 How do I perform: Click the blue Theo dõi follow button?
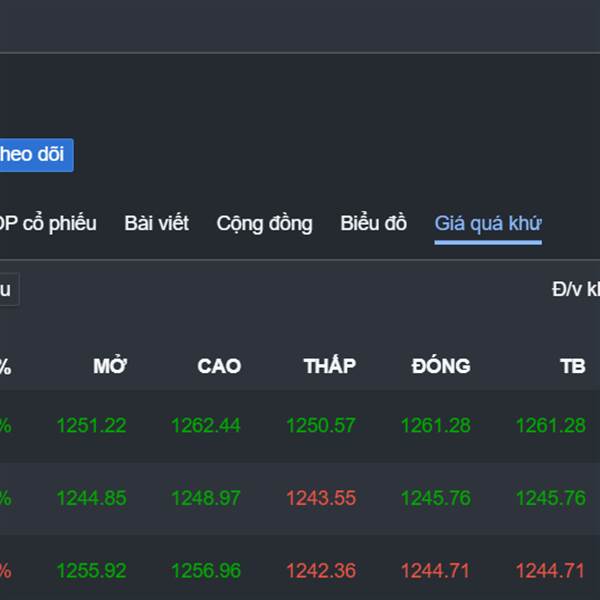pos(34,155)
